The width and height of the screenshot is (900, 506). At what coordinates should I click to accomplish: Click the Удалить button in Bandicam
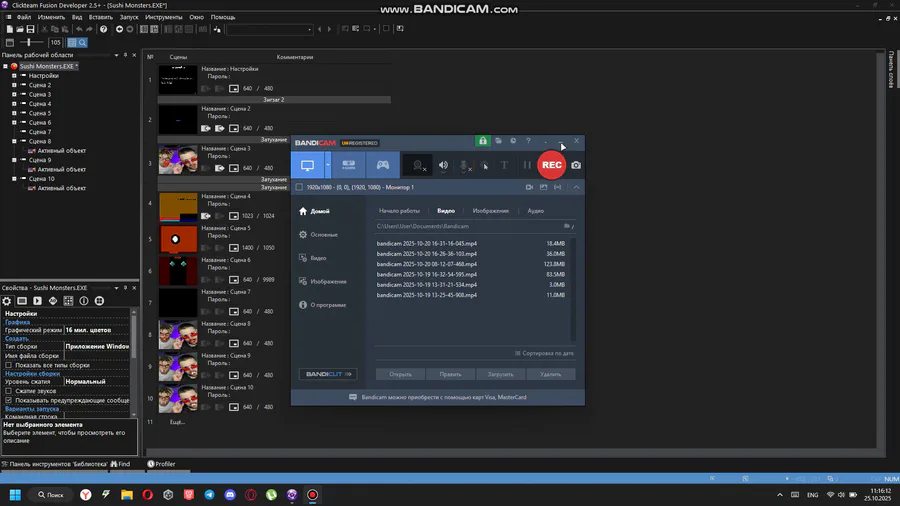click(550, 374)
